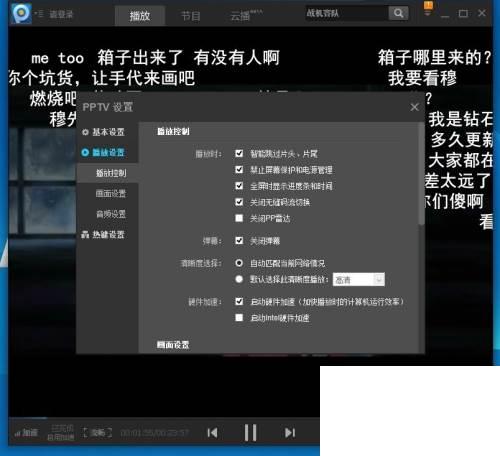
Task: Open the 高清 quality dropdown
Action: [x=359, y=279]
